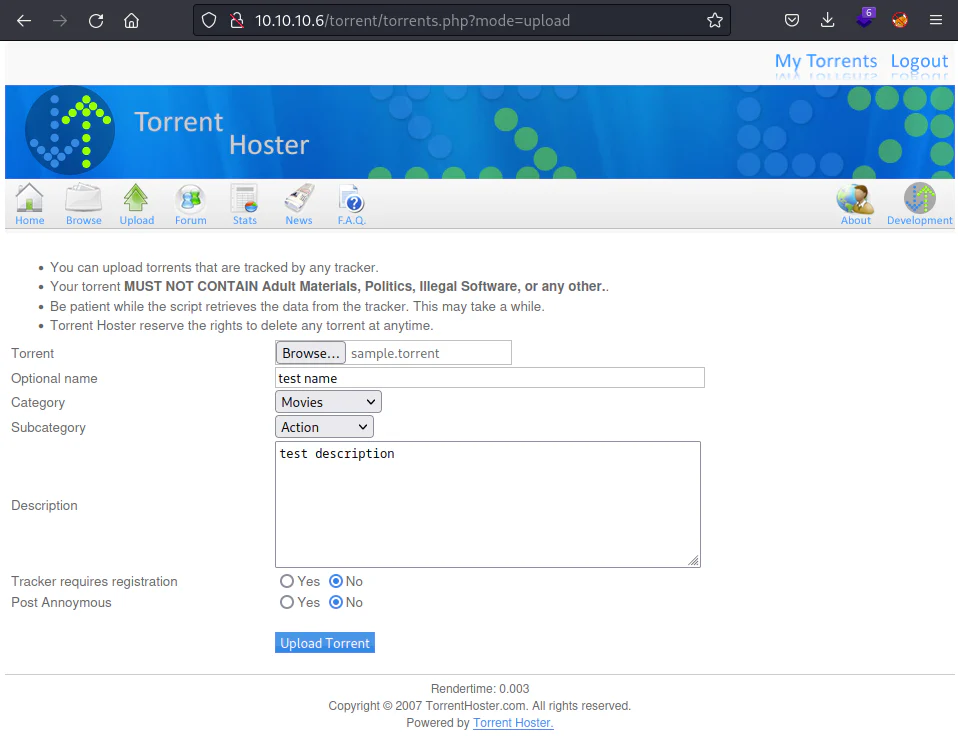Click the Stats nav label

(x=244, y=220)
